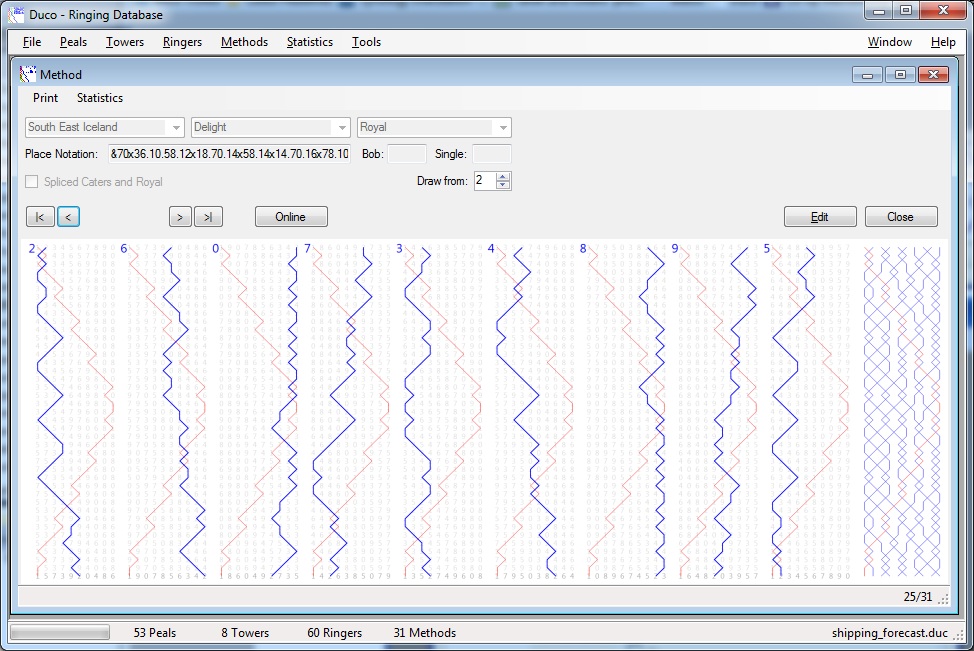Click the Print item in Method window
The image size is (974, 651).
(45, 98)
